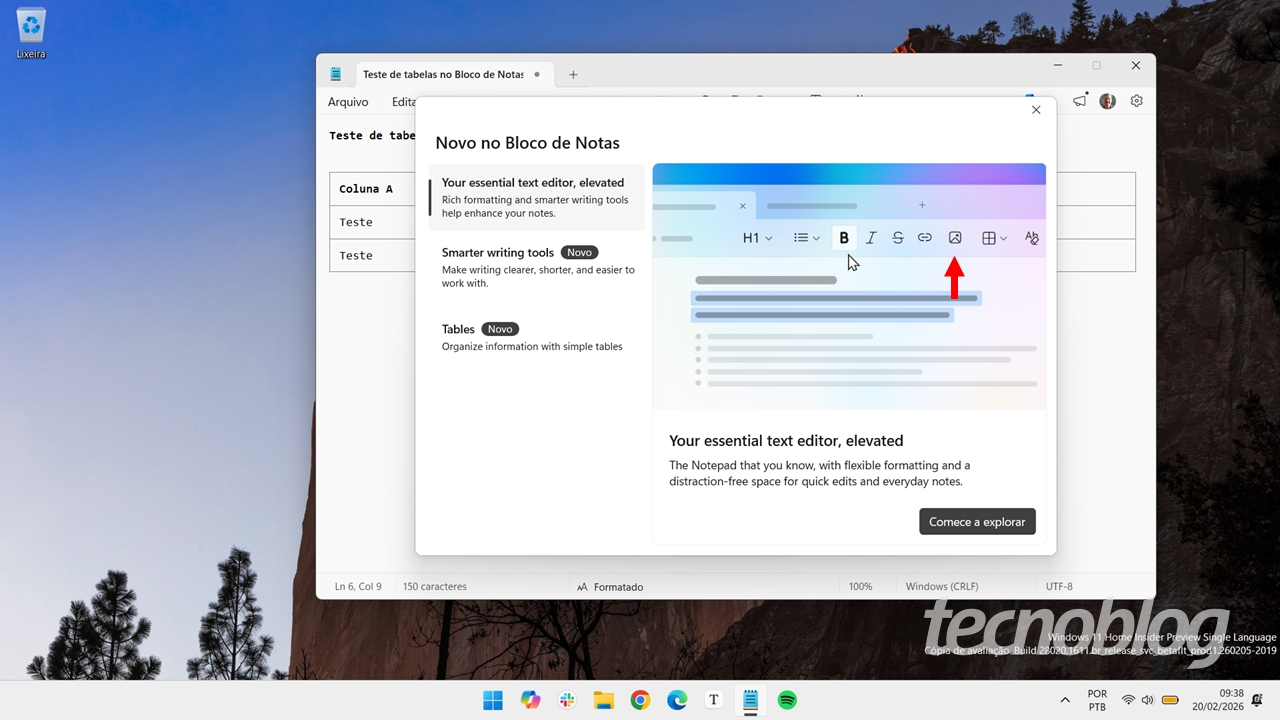Select the Teste de tabelas document tab
The height and width of the screenshot is (720, 1280).
442,75
